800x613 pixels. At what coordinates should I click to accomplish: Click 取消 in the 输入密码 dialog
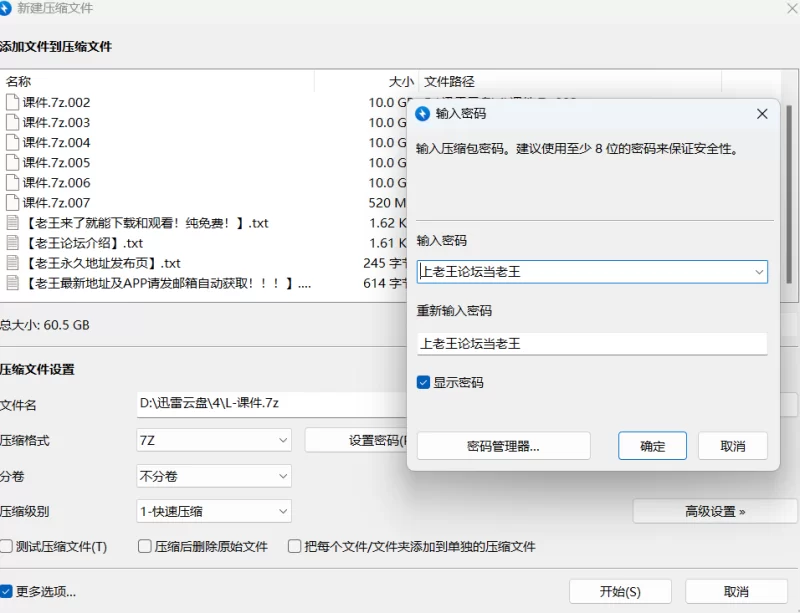733,446
